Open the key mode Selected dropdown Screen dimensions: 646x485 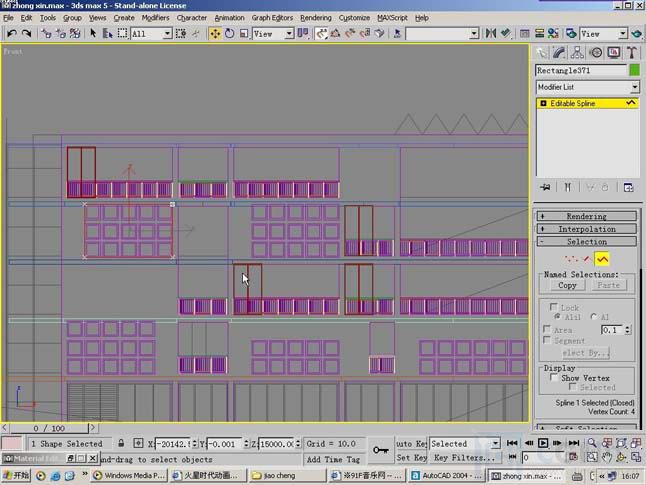465,443
